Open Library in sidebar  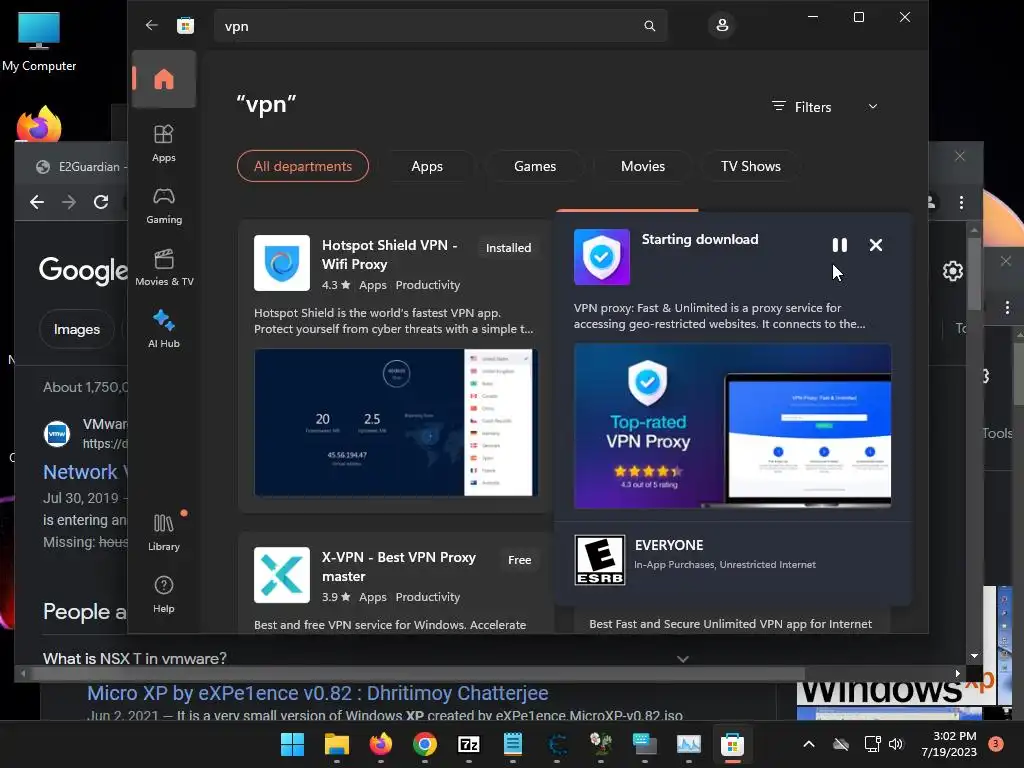click(x=164, y=532)
